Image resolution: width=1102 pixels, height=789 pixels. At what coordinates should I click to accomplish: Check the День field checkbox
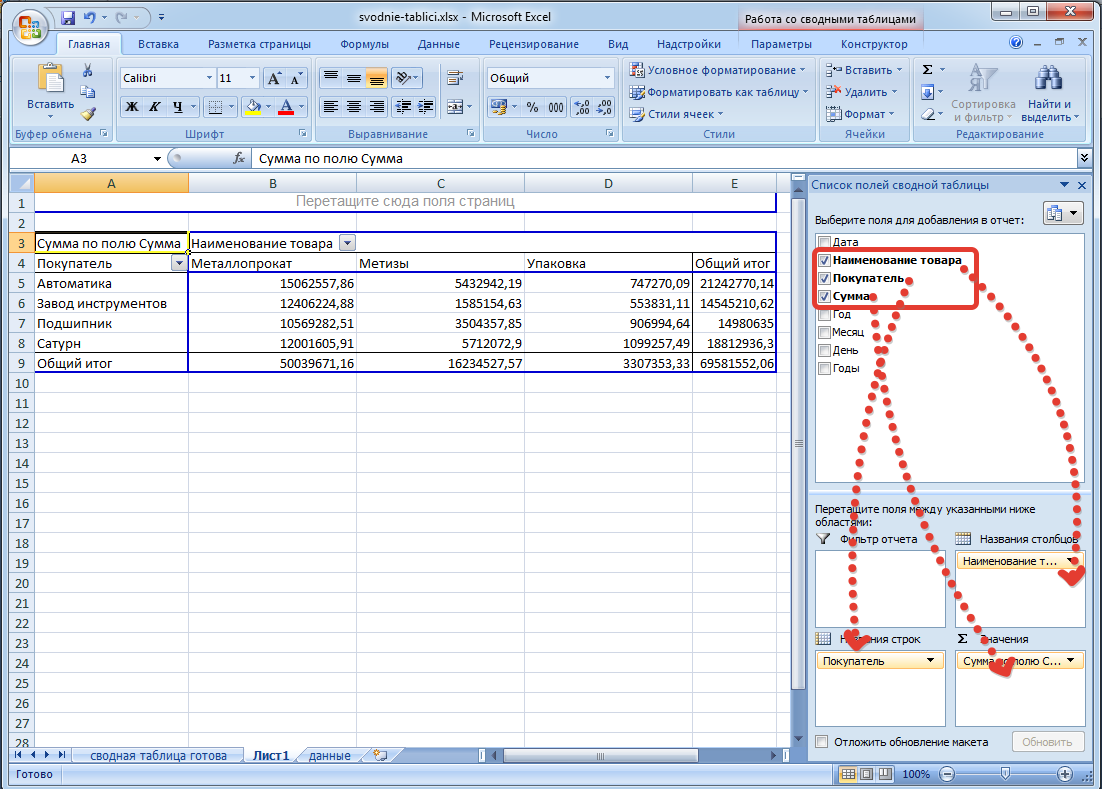pos(824,350)
